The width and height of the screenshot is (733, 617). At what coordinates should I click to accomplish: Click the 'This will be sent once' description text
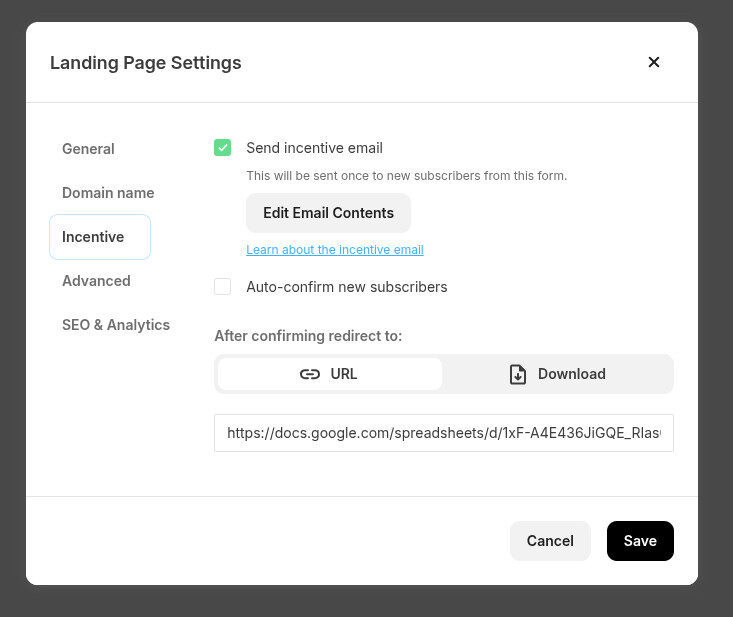coord(406,176)
